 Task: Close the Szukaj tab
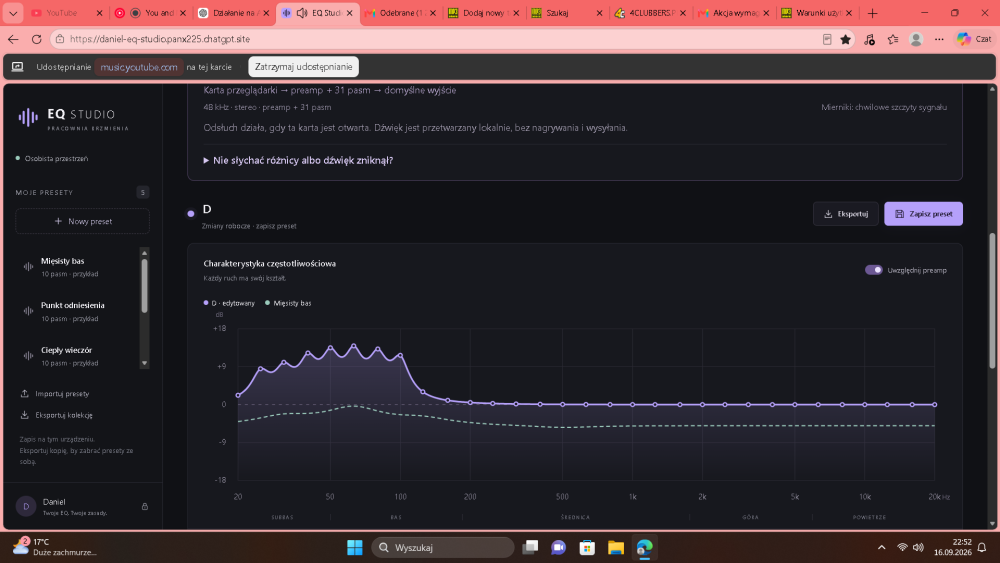(x=599, y=13)
